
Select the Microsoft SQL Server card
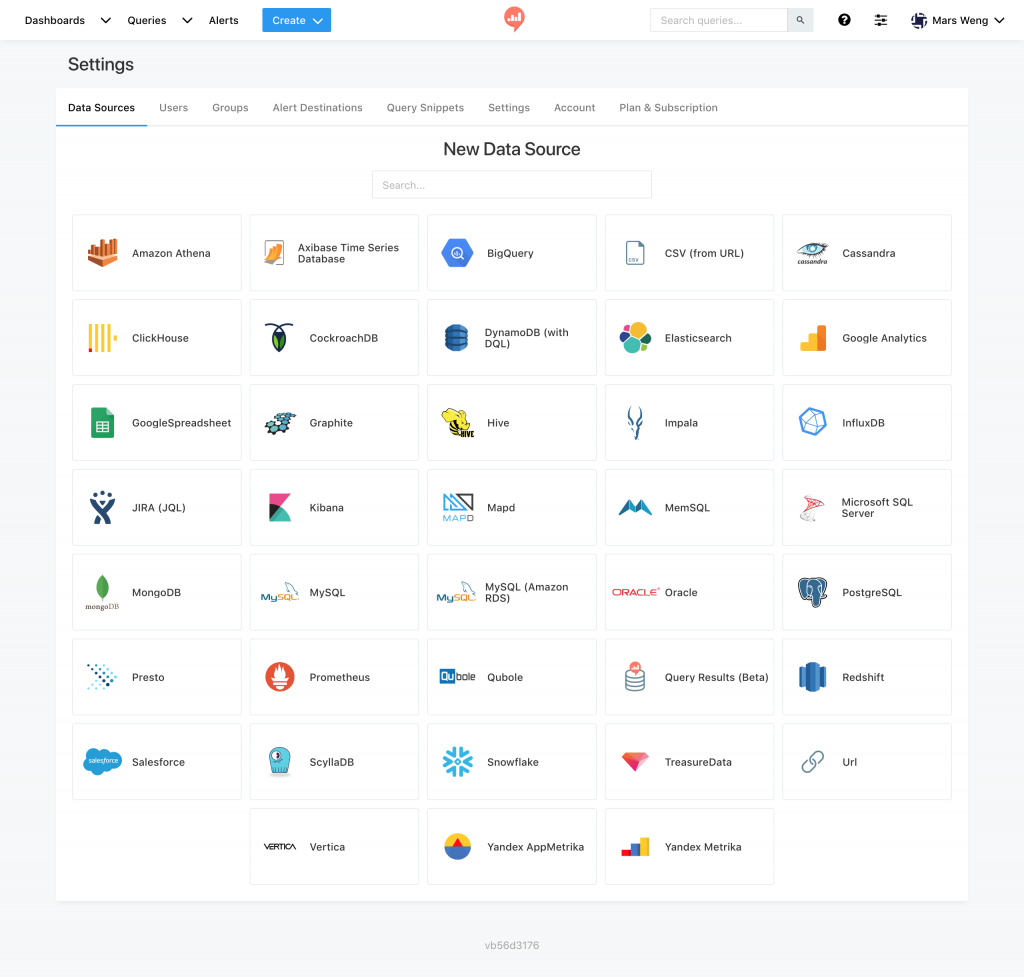coord(867,507)
